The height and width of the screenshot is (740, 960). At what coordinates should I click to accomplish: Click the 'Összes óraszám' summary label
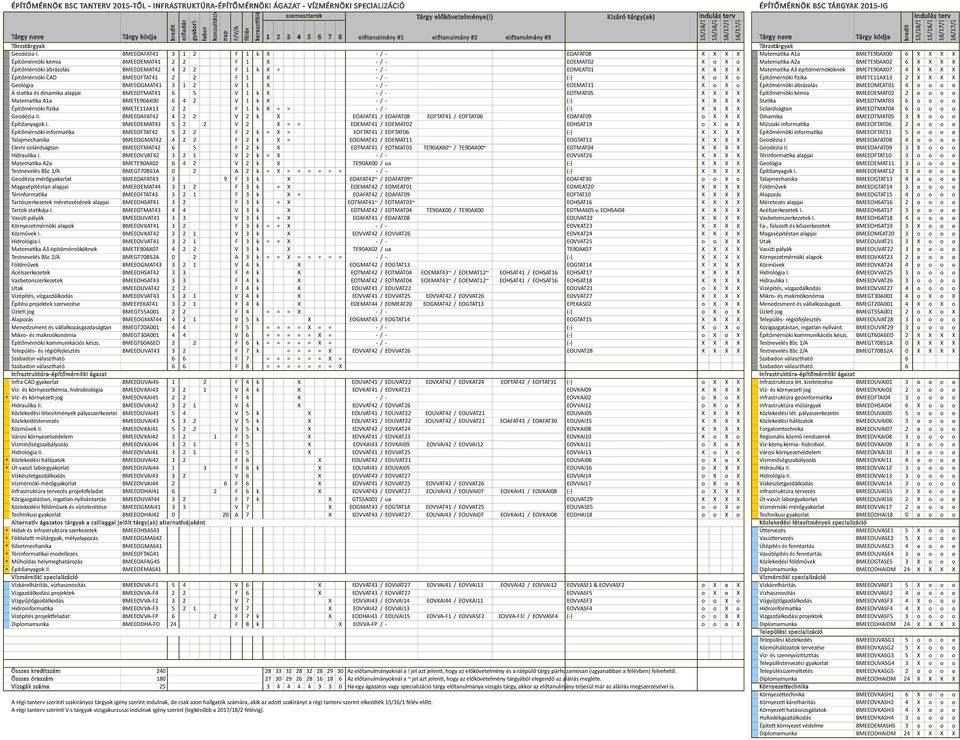tap(32, 679)
